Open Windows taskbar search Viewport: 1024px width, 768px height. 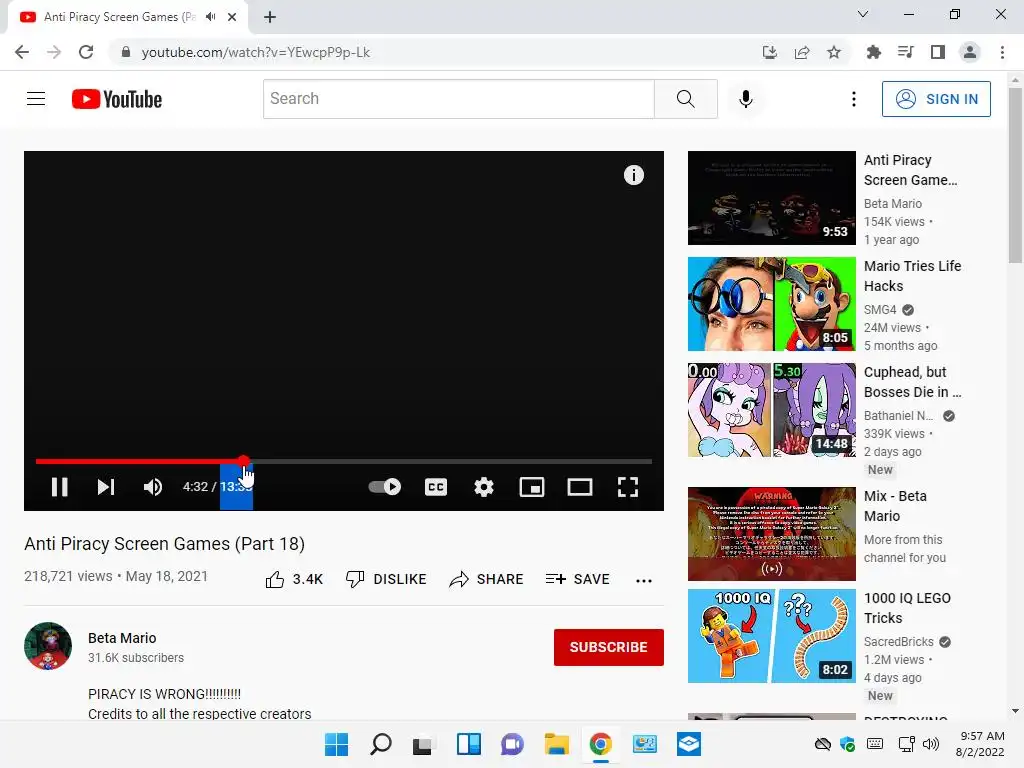pos(381,744)
